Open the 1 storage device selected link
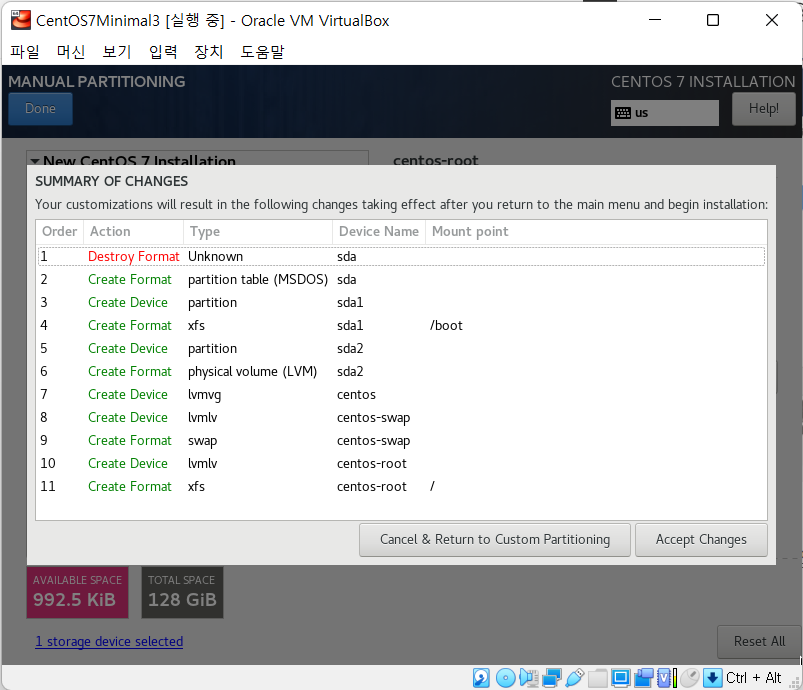 click(109, 641)
